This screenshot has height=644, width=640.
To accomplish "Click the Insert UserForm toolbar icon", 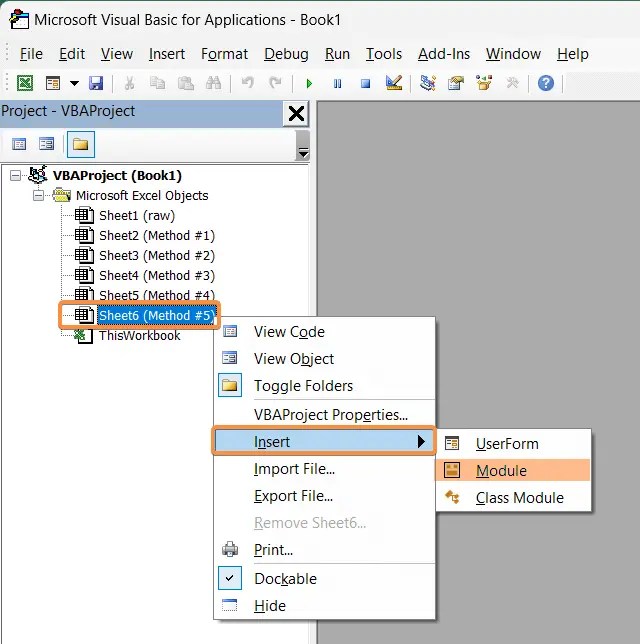I will 53,83.
